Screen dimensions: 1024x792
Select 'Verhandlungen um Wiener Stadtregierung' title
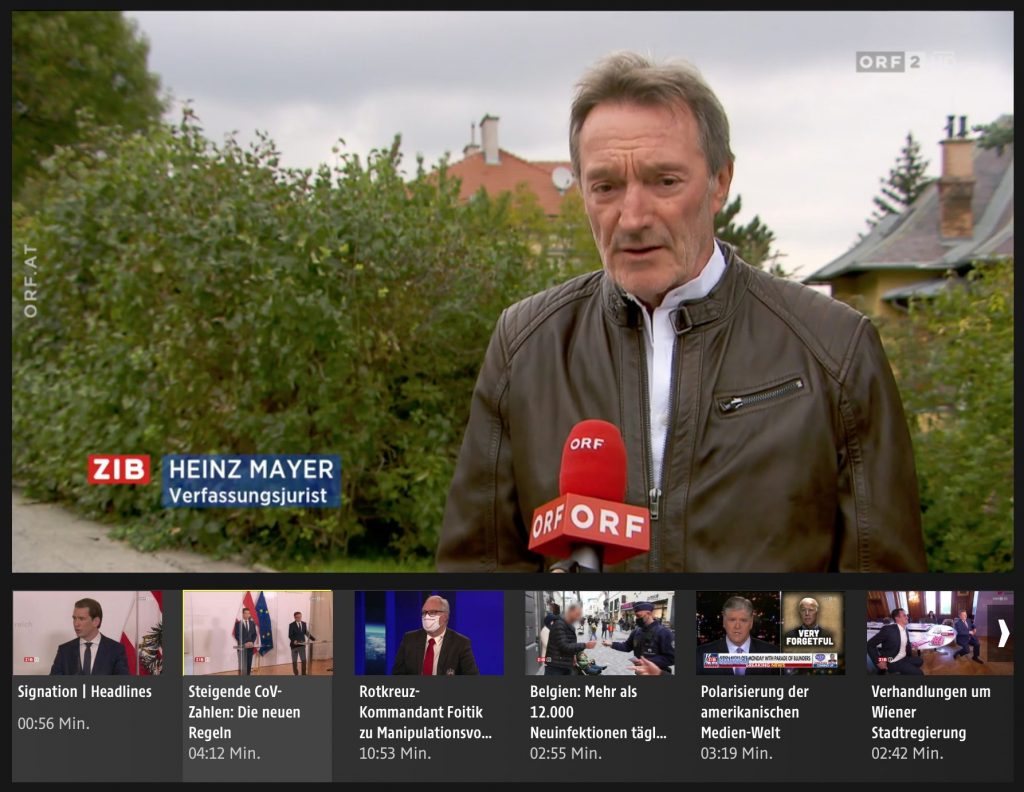click(930, 712)
